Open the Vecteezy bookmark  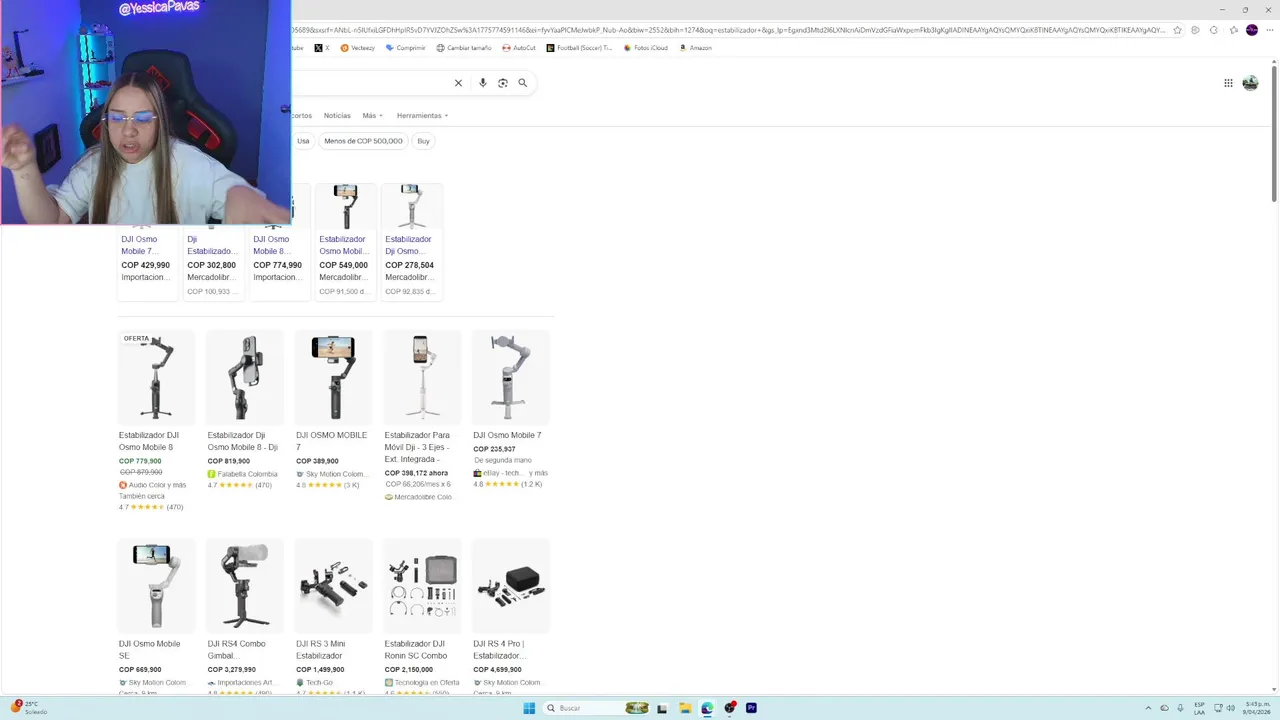tap(358, 48)
